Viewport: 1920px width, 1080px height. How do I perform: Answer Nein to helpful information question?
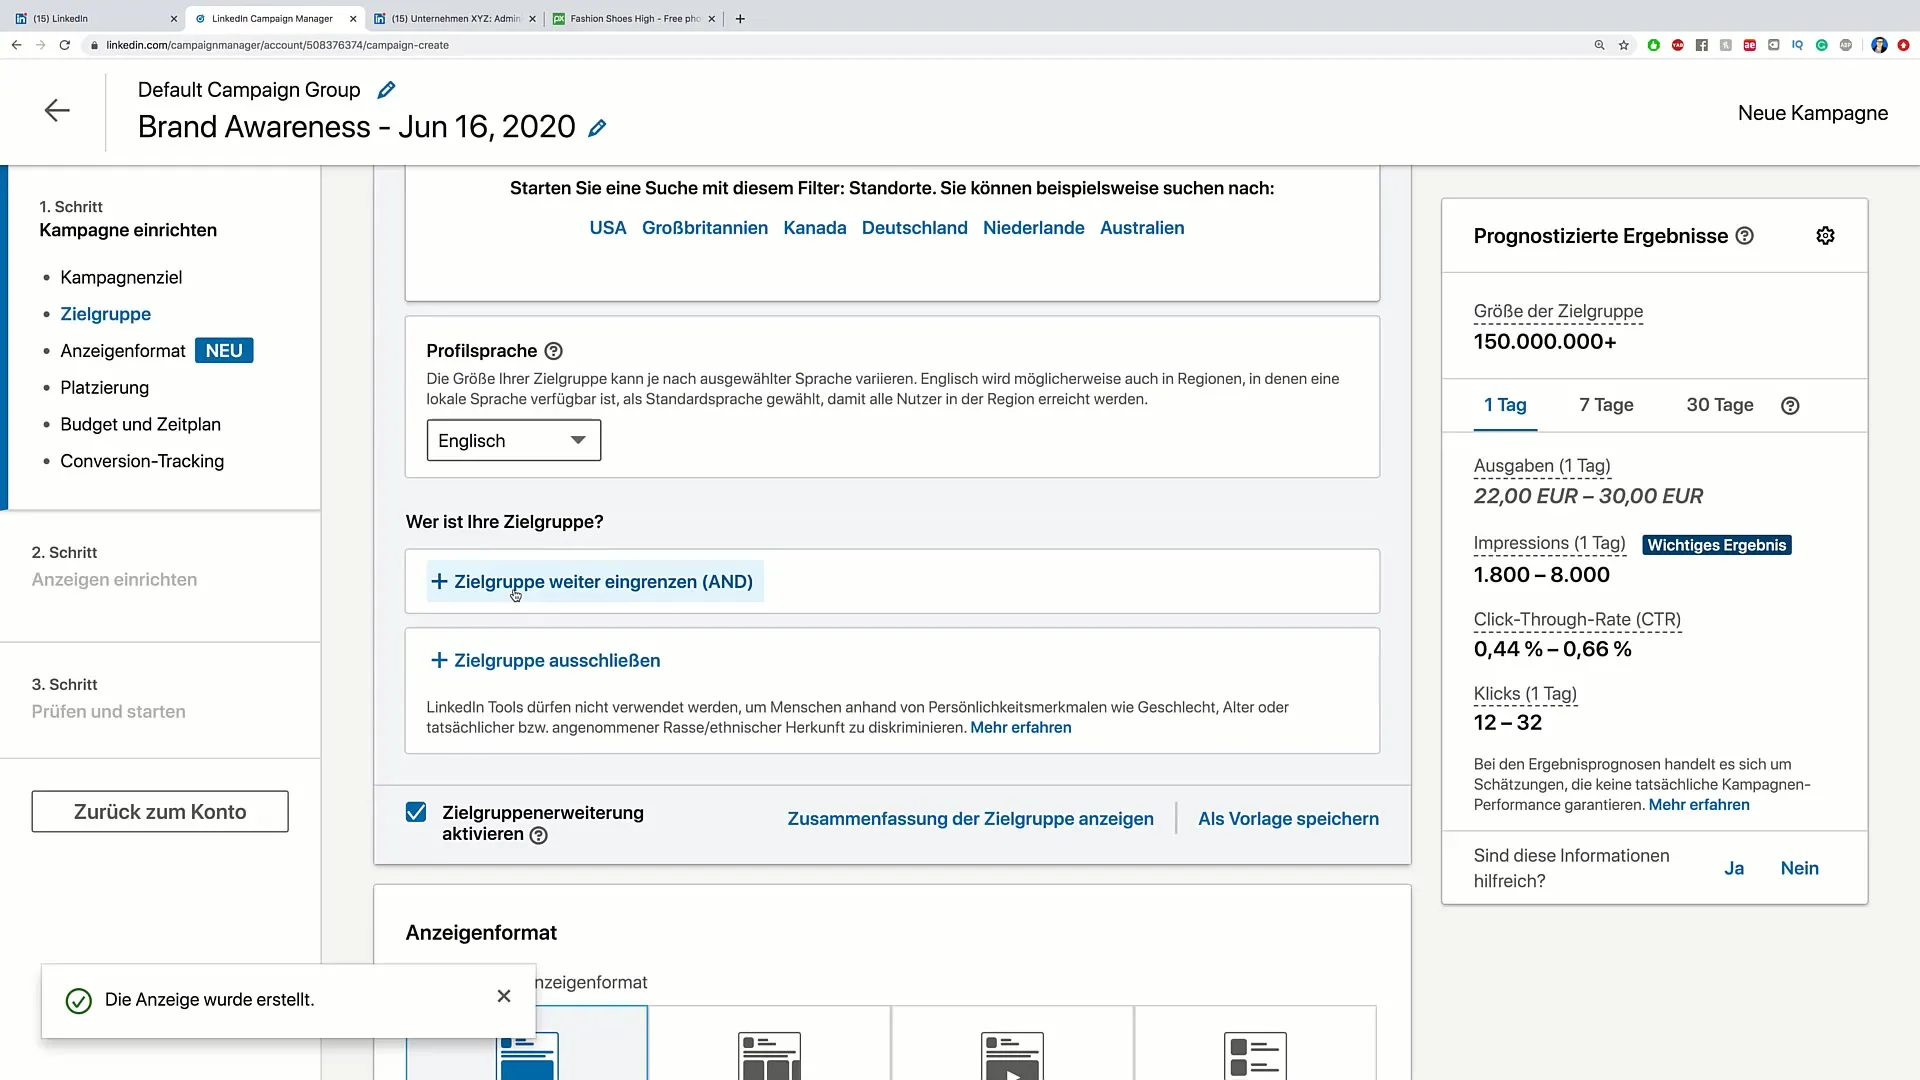point(1799,869)
